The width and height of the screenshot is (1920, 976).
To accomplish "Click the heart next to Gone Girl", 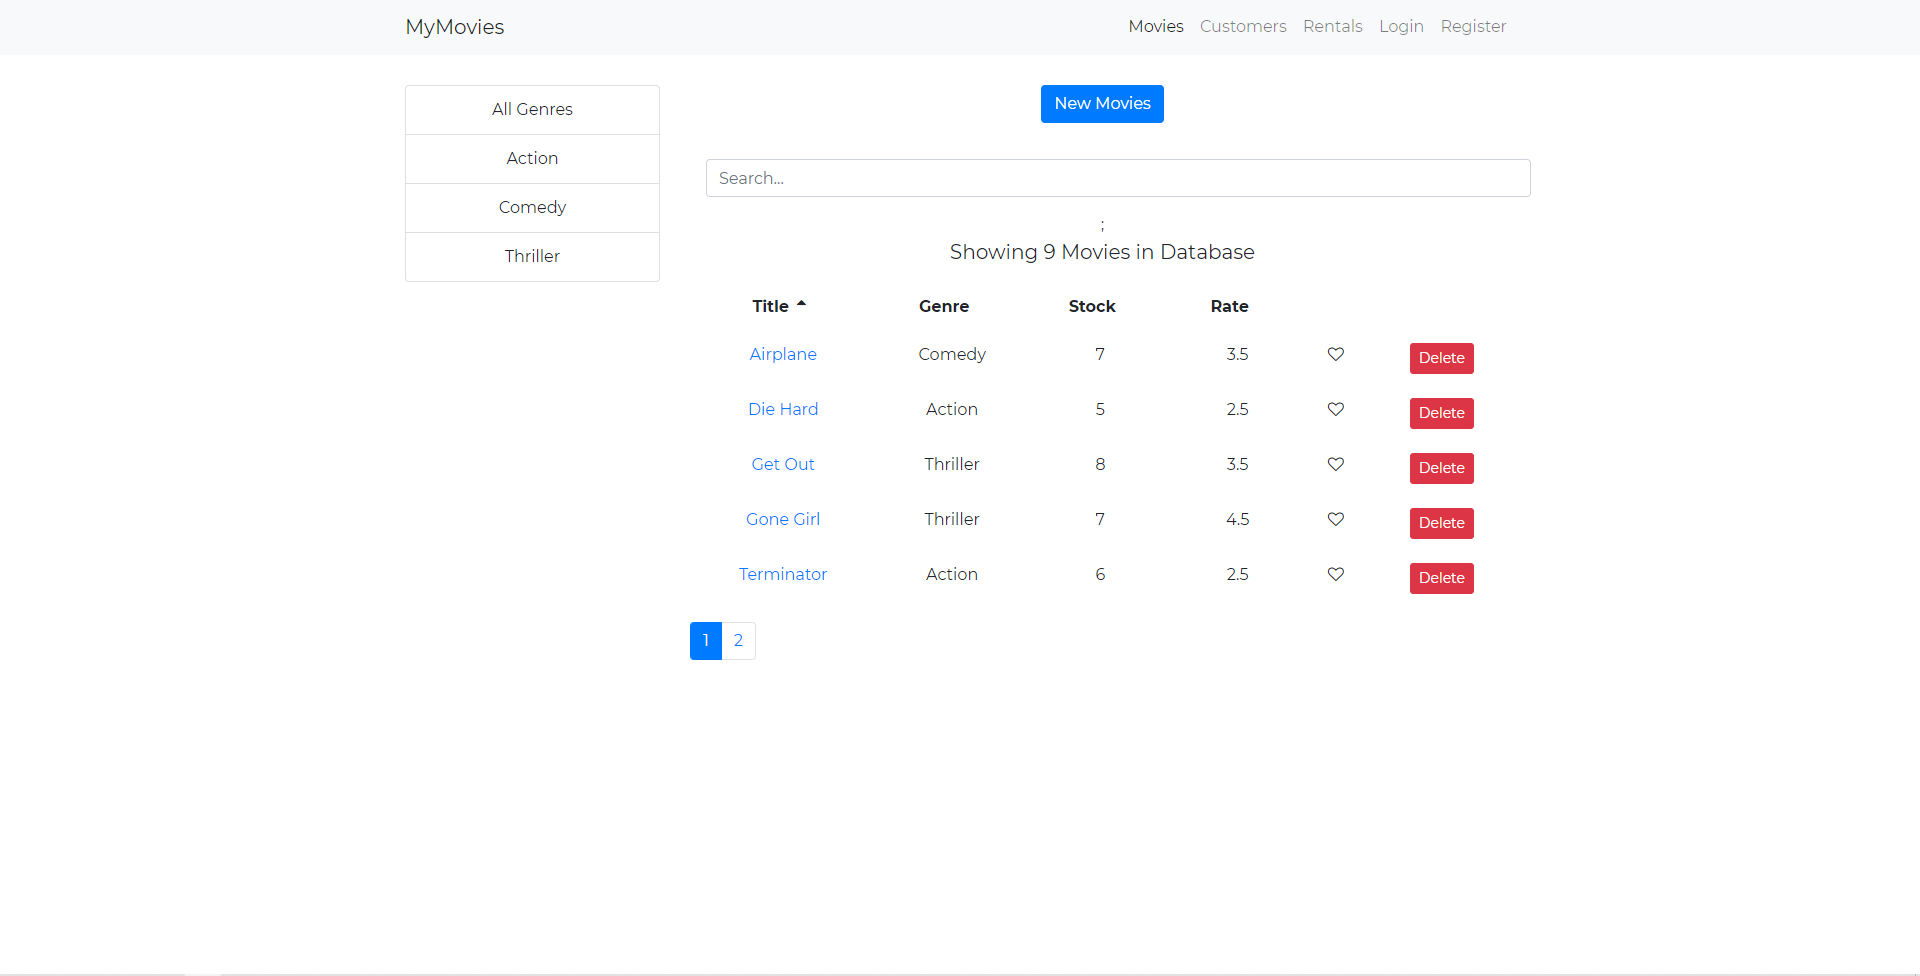I will click(1335, 519).
